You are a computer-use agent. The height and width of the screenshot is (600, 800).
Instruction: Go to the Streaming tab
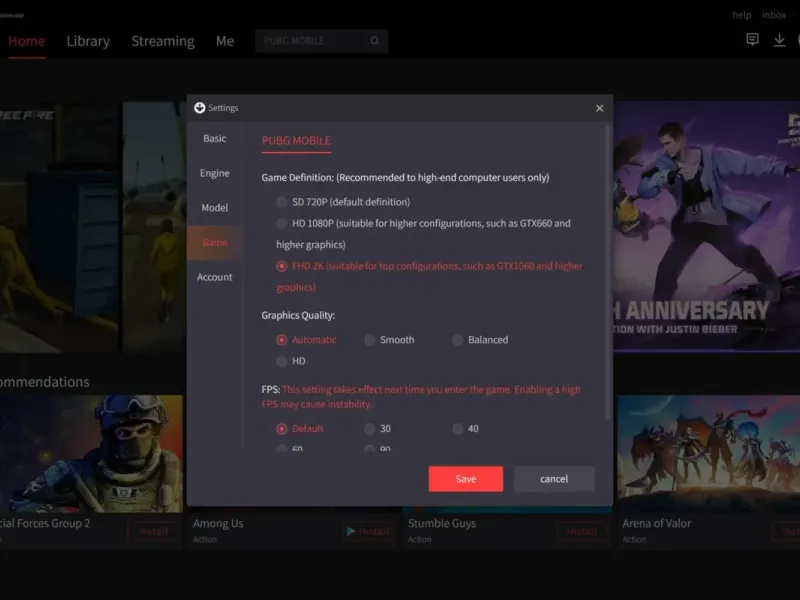tap(163, 41)
